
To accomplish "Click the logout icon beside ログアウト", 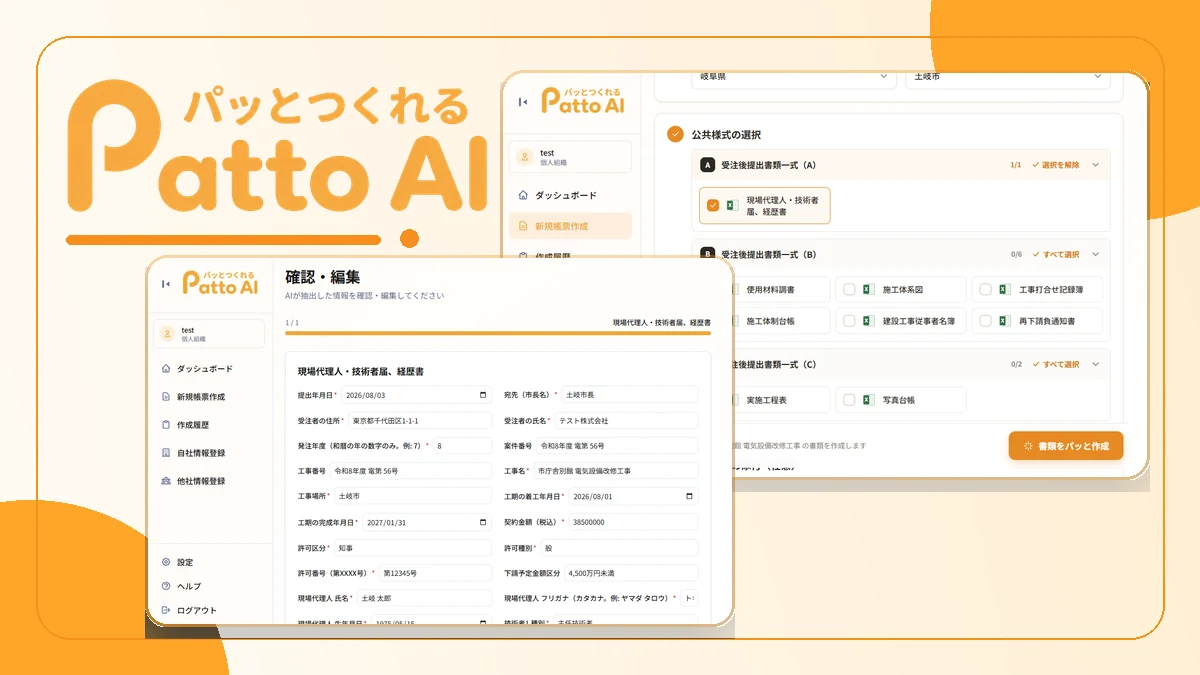I will (x=166, y=610).
